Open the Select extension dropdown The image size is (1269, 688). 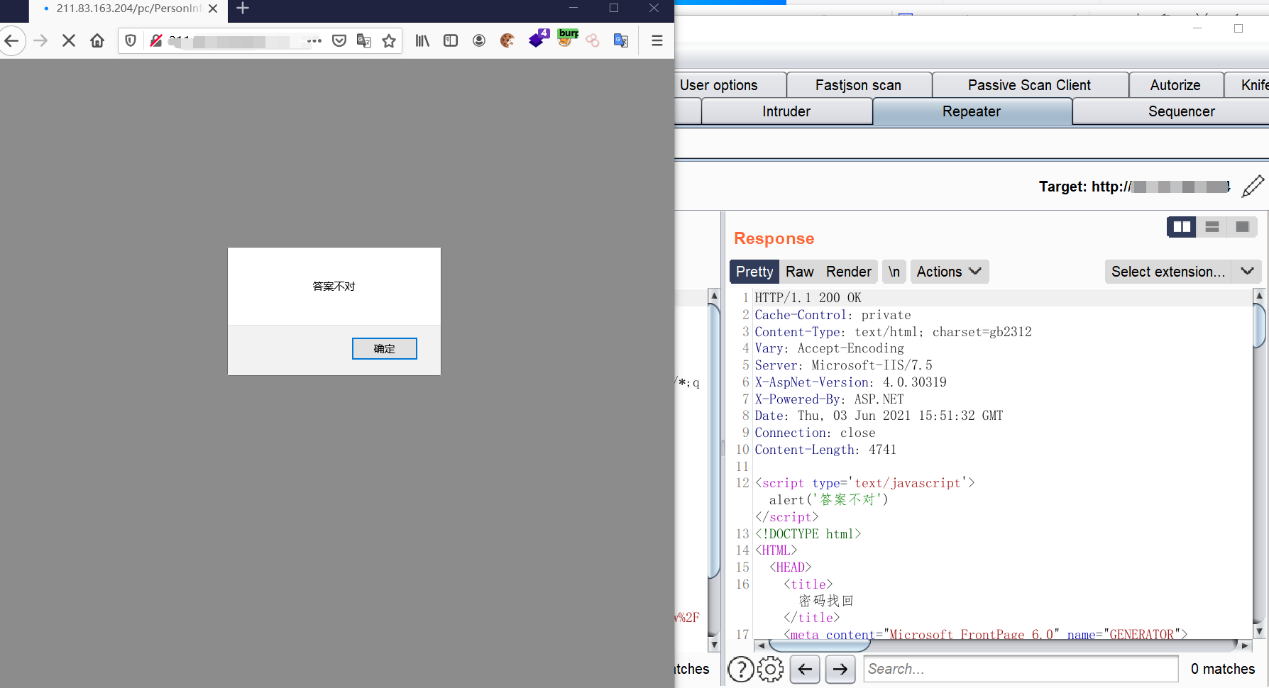[1182, 272]
